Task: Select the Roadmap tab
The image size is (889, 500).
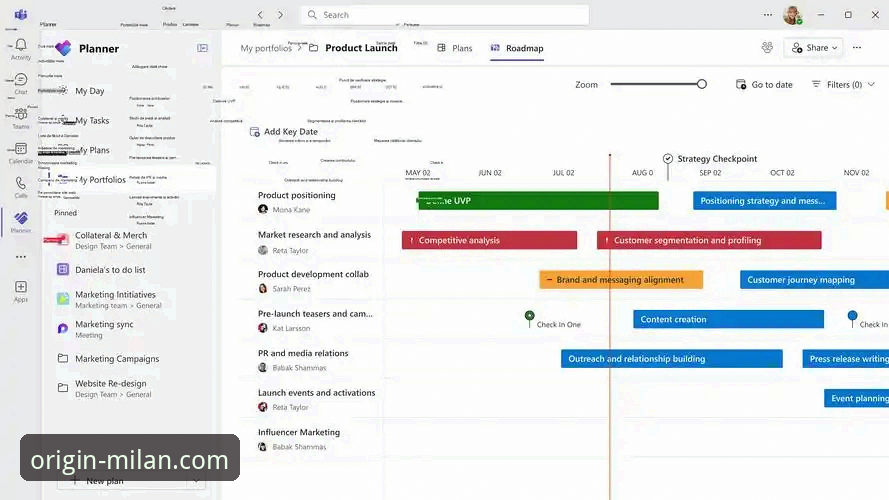Action: pyautogui.click(x=517, y=48)
